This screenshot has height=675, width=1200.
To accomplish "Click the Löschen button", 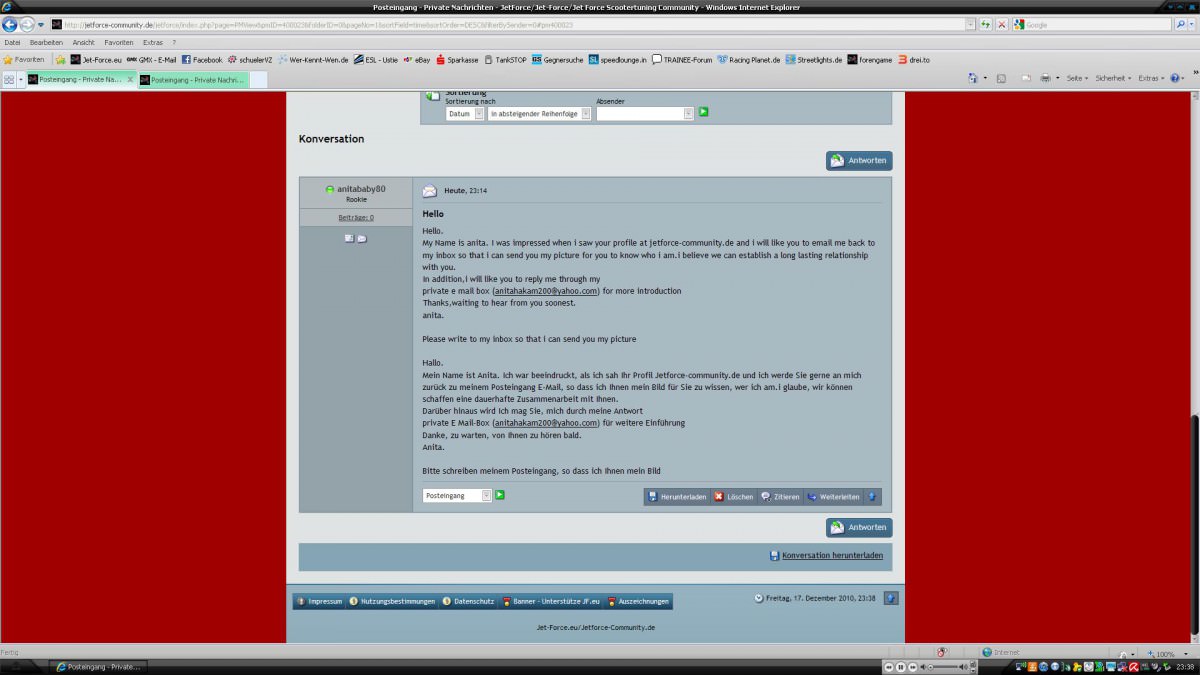I will point(734,496).
